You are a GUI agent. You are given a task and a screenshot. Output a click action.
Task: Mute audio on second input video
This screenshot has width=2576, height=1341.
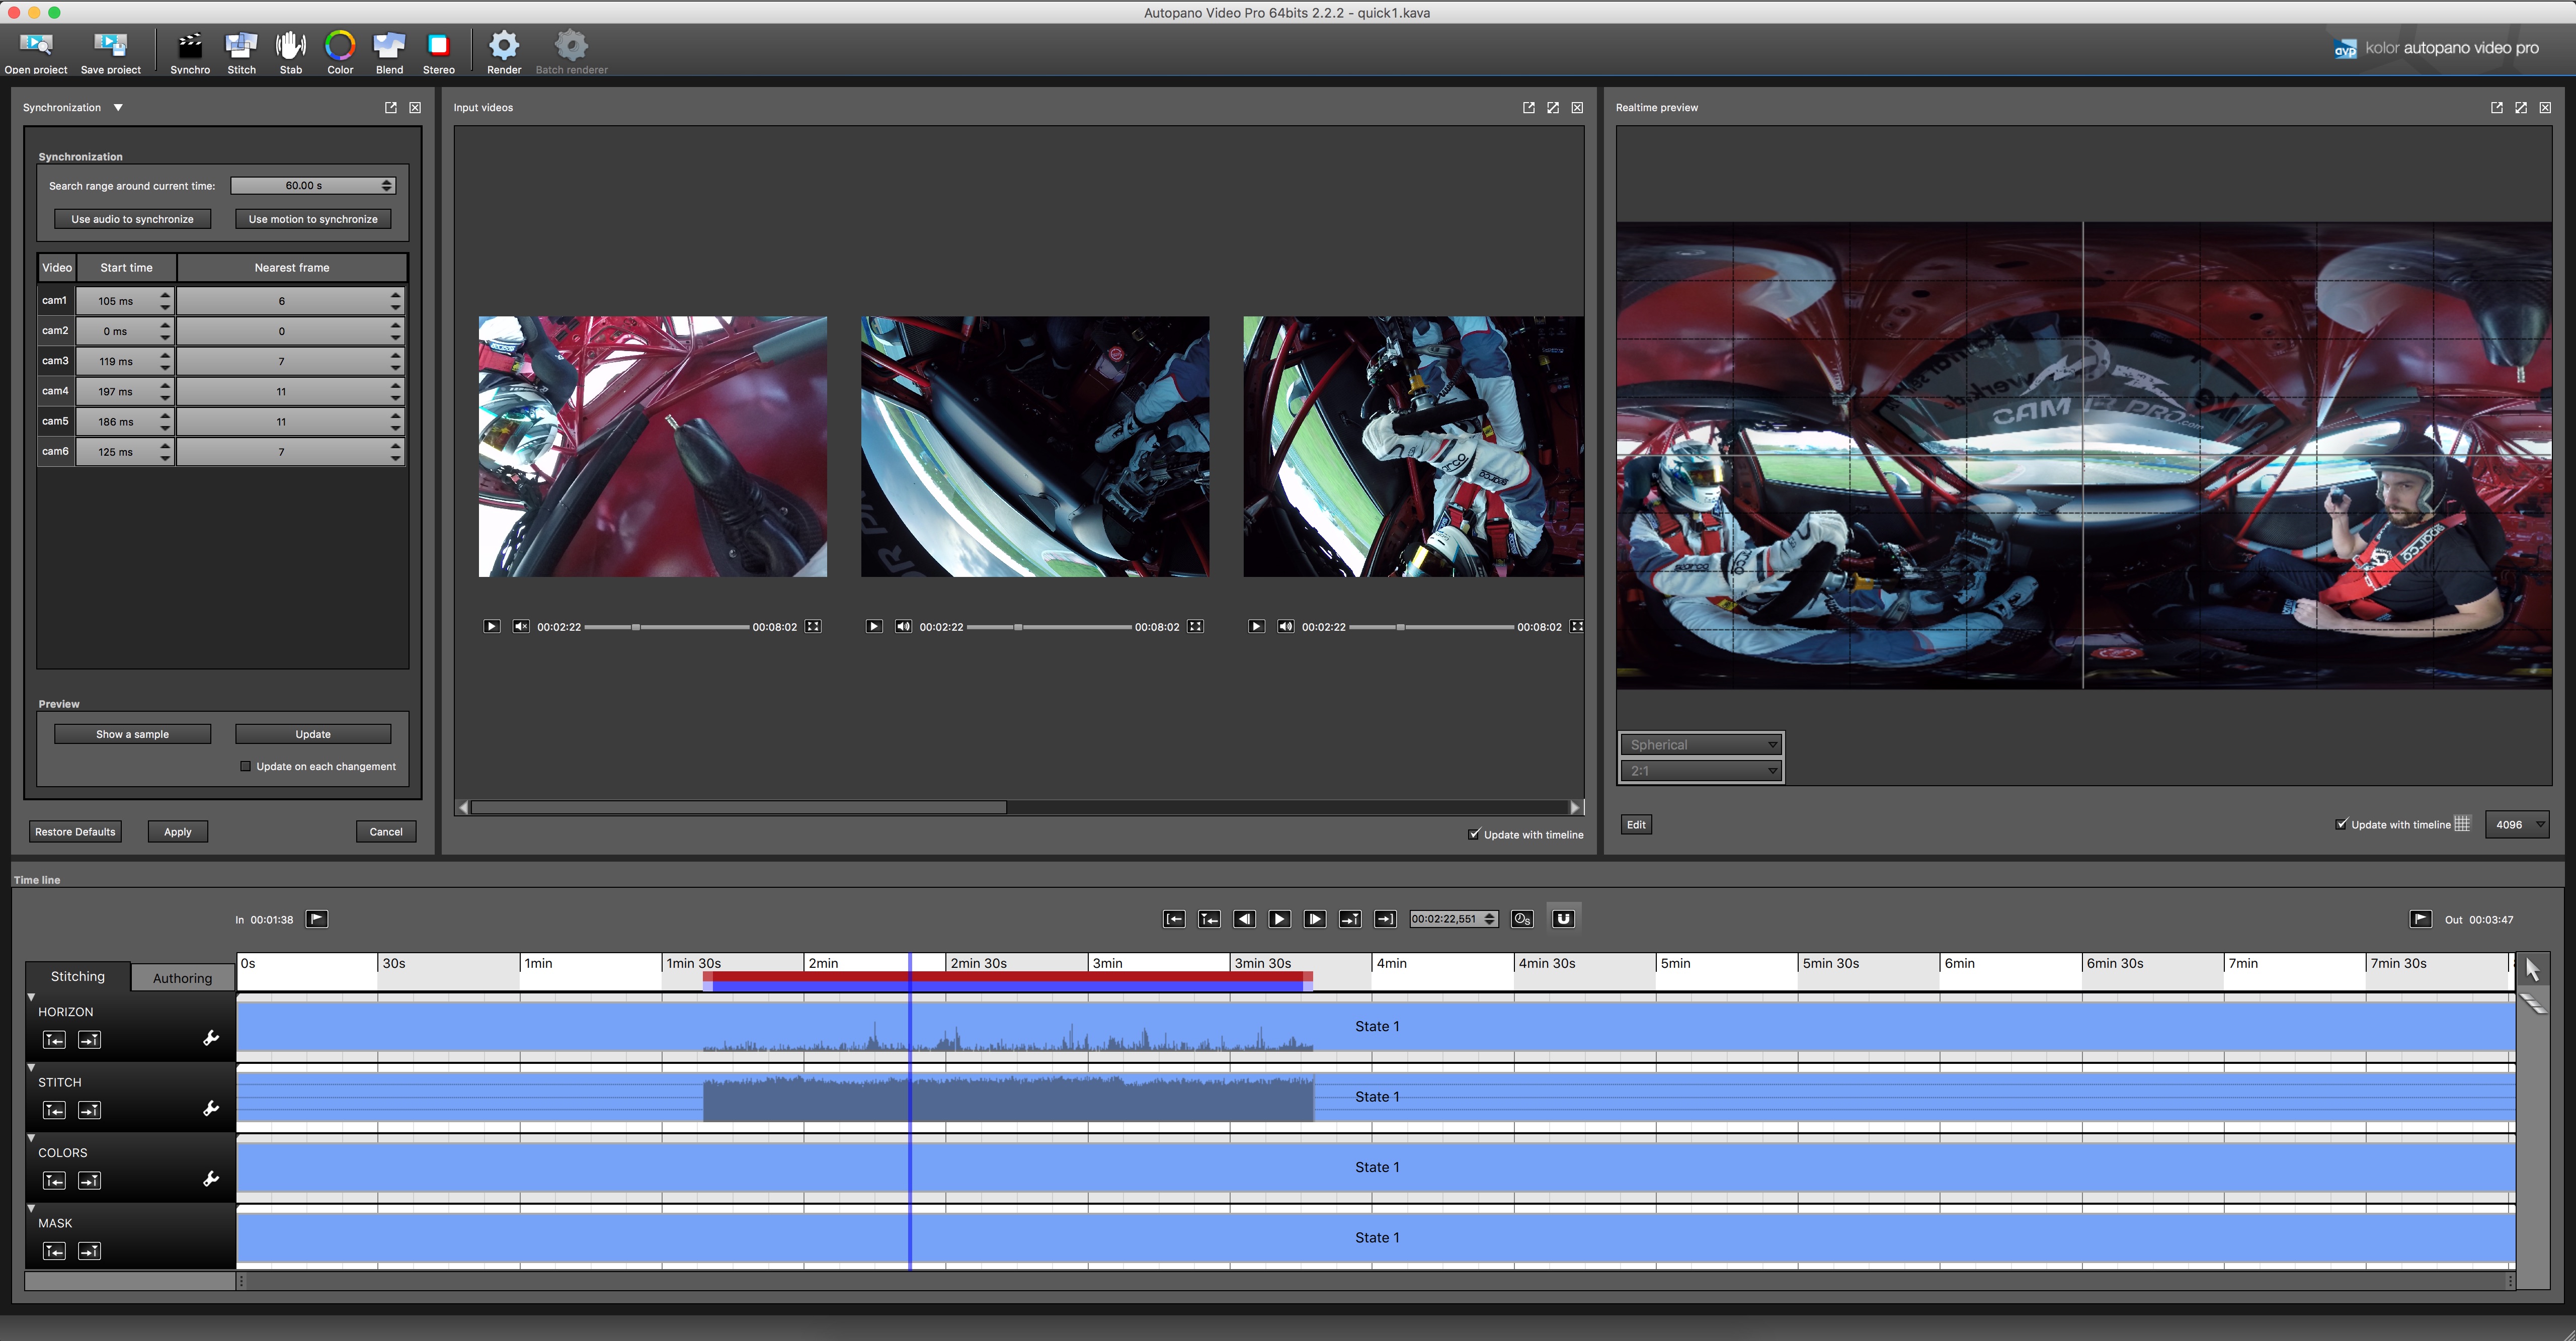coord(903,626)
